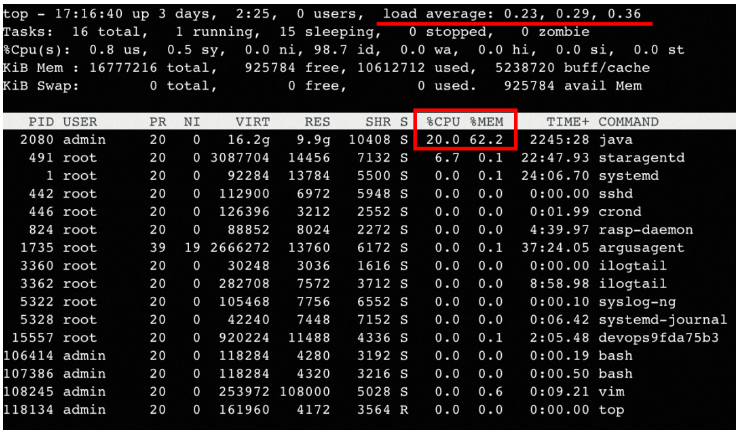Click the 9.9g RES value
This screenshot has height=432, width=741.
point(313,140)
